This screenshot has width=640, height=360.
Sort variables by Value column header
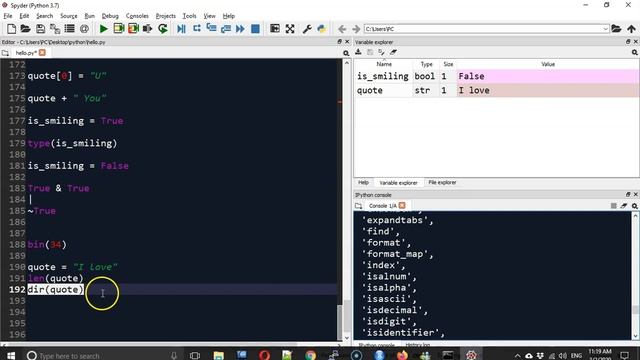548,64
